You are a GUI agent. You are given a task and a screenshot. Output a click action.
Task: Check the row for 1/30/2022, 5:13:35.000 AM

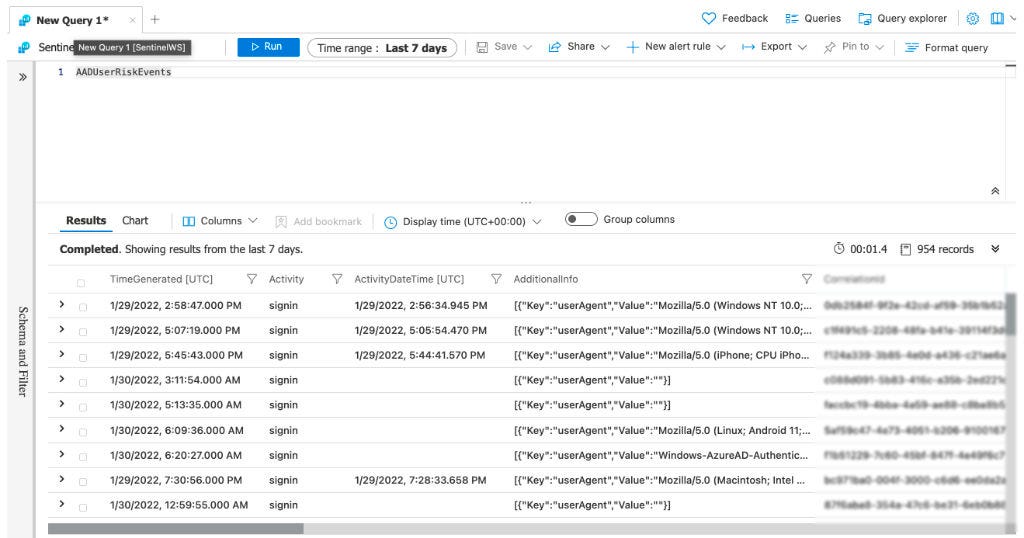[83, 407]
